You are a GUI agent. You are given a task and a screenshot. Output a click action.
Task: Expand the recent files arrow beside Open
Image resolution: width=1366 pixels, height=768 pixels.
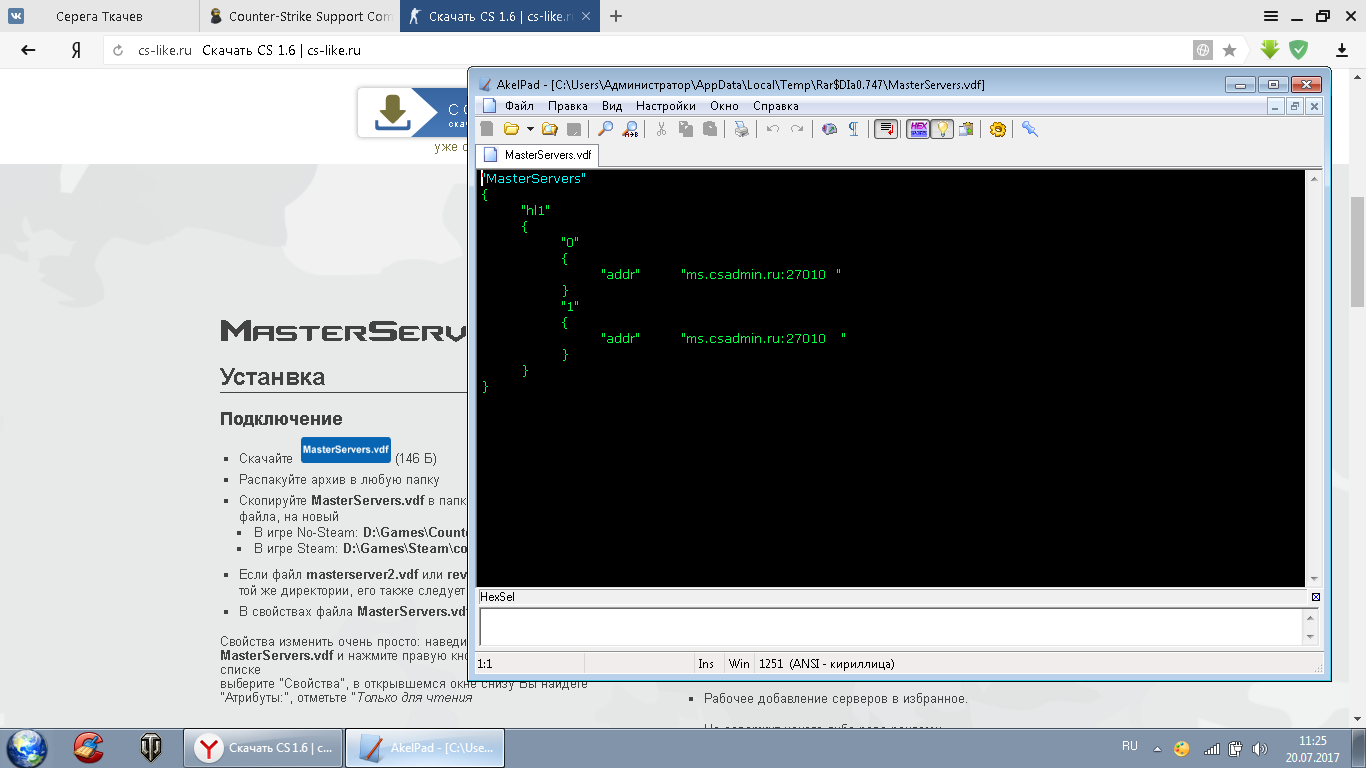pos(530,129)
